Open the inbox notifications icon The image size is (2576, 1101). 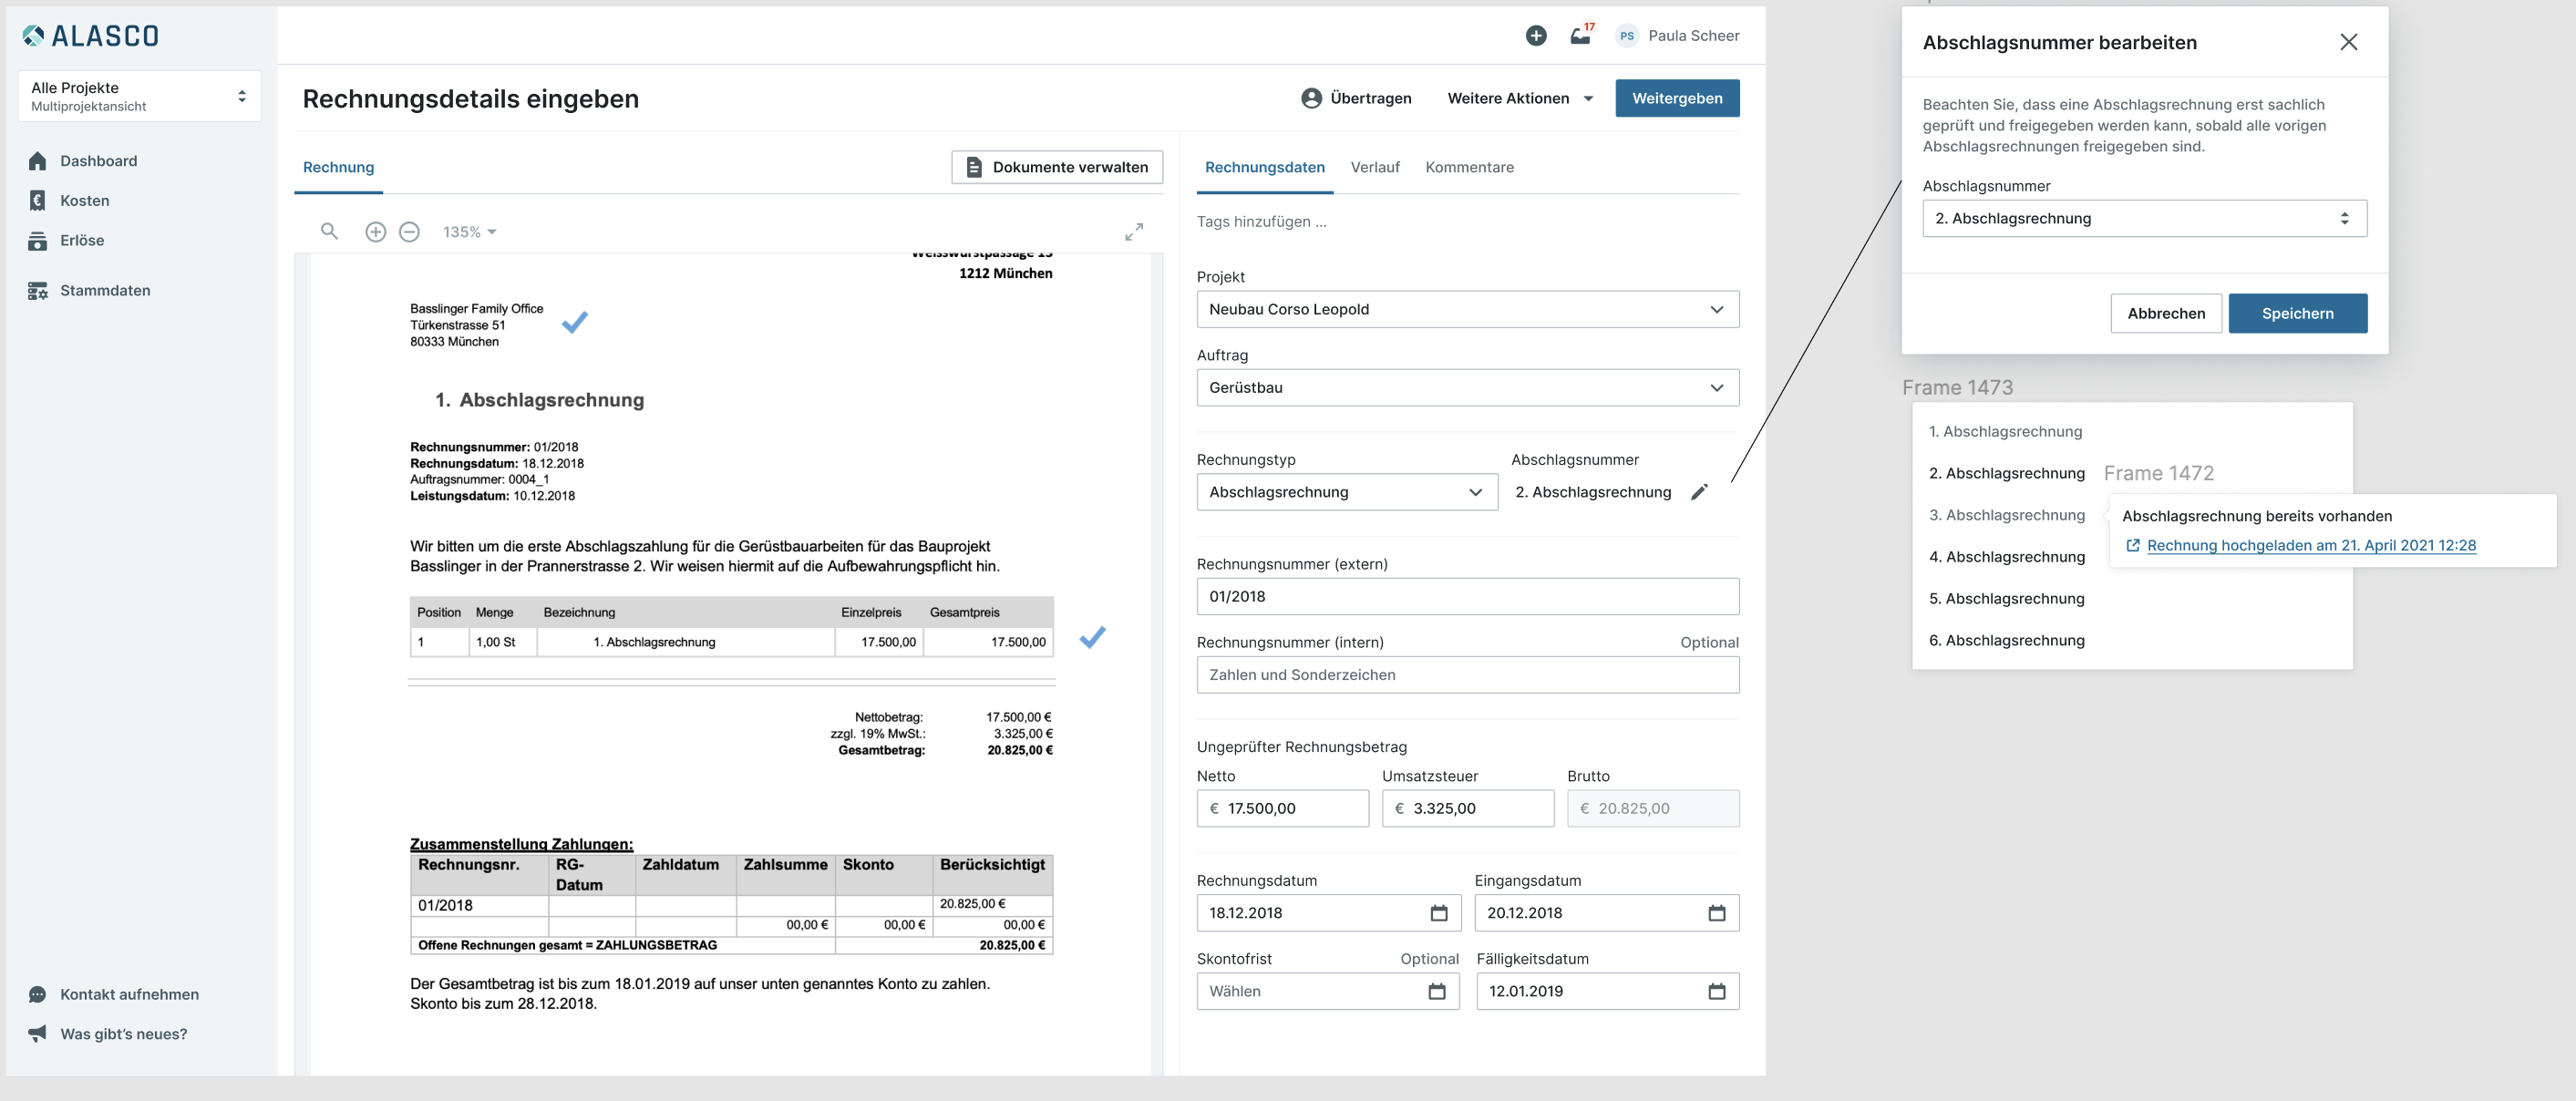click(1580, 36)
